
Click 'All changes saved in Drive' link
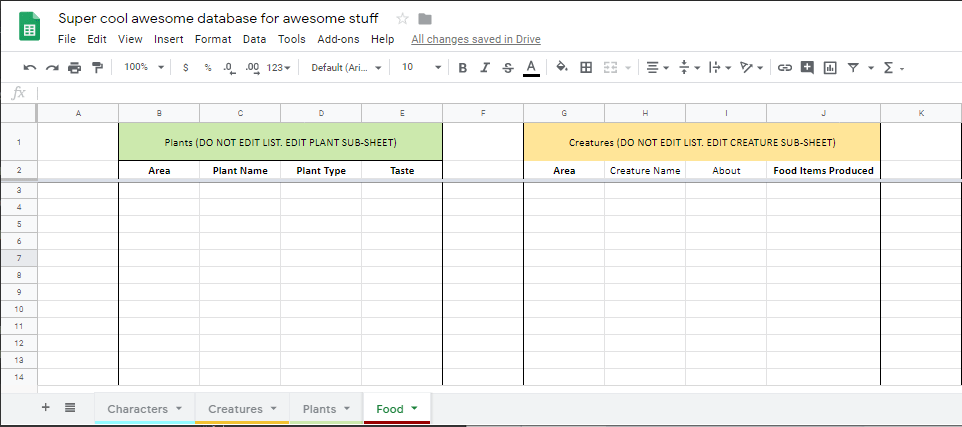[x=475, y=39]
